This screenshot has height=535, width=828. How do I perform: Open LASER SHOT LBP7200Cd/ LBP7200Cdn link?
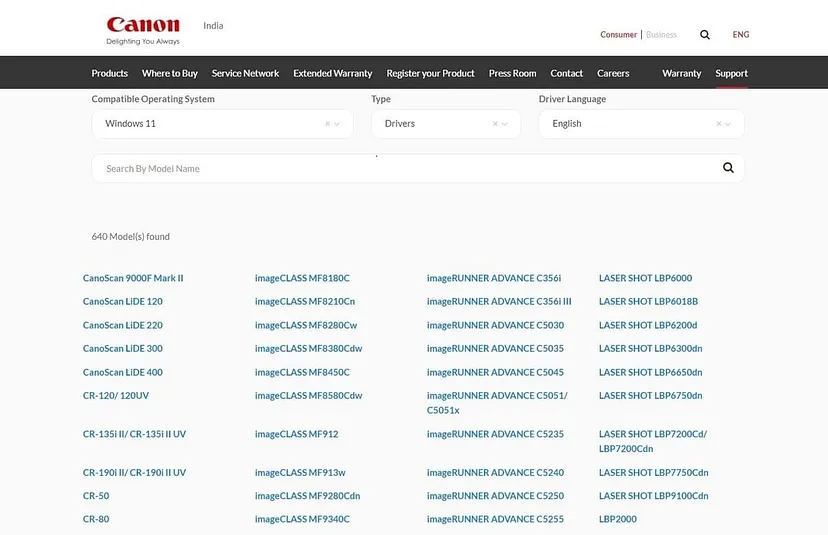[653, 441]
